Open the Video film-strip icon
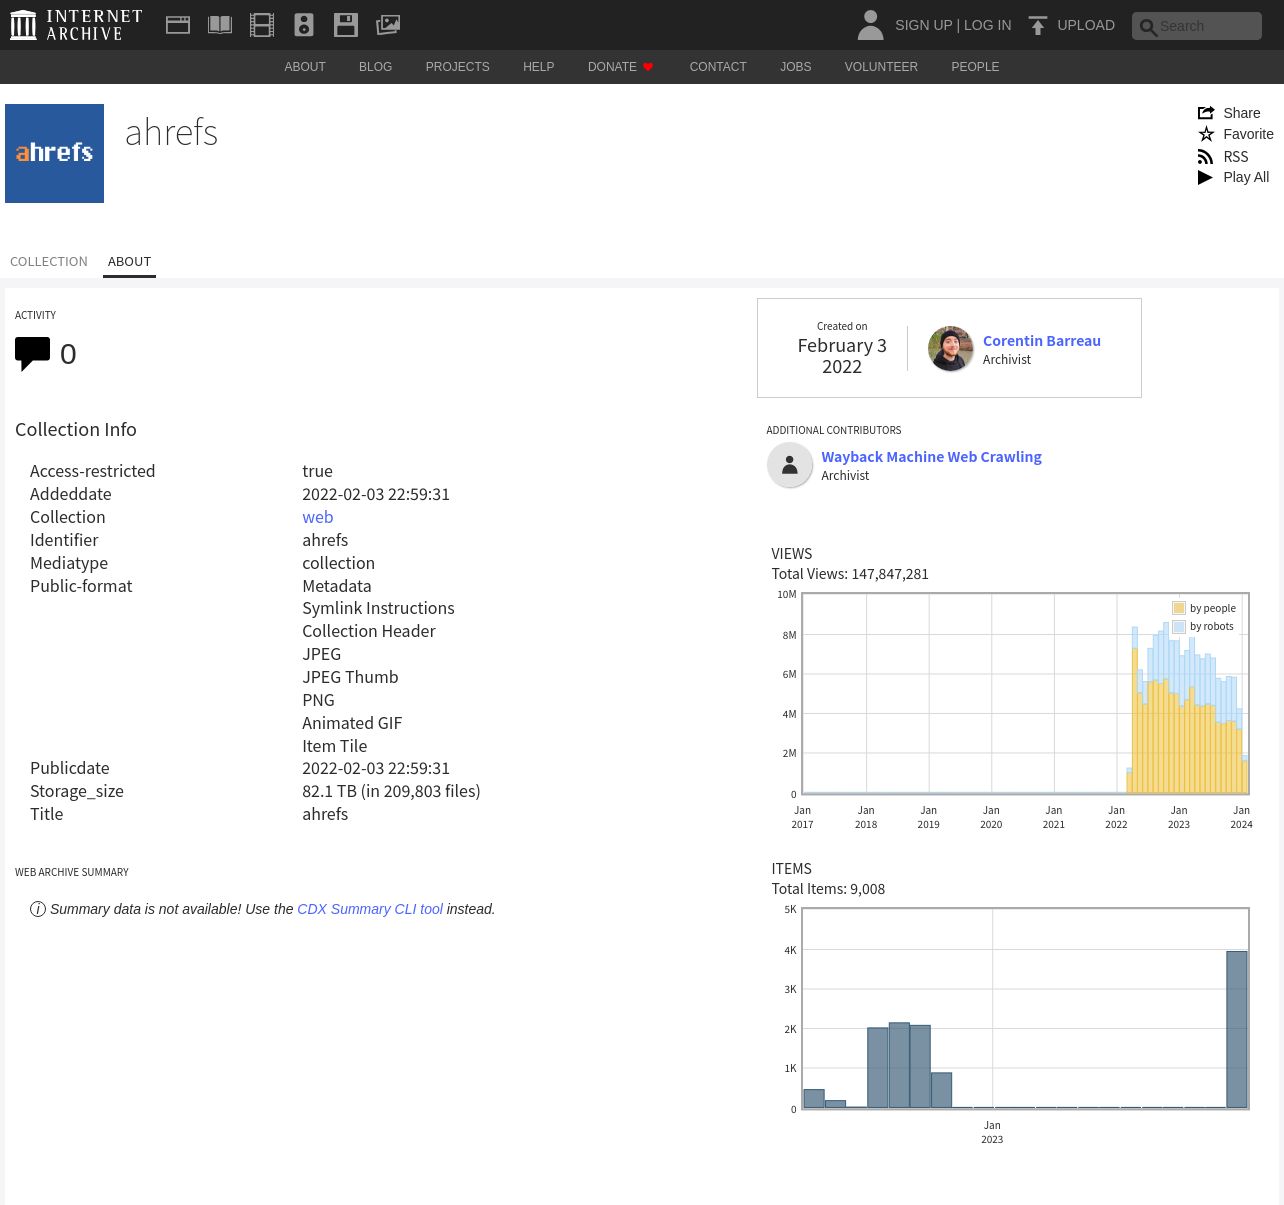Viewport: 1284px width, 1205px height. 262,25
